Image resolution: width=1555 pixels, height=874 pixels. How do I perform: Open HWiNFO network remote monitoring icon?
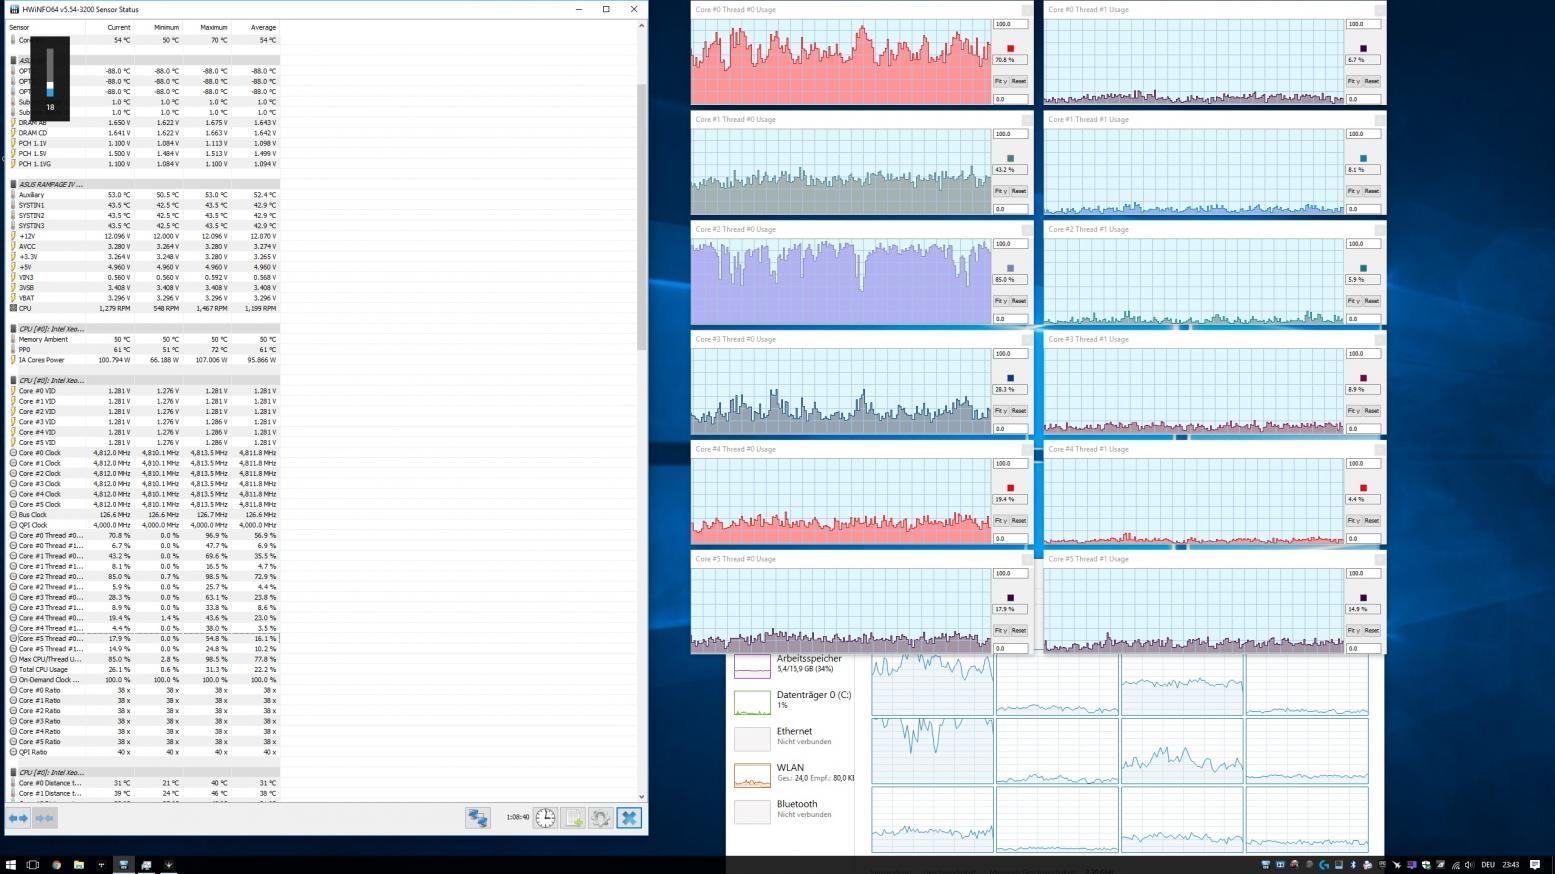[x=478, y=818]
